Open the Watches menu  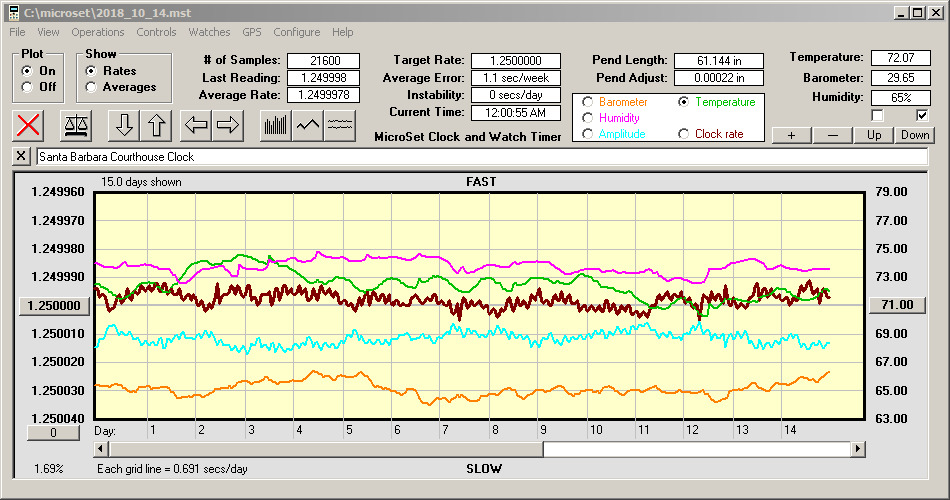click(x=209, y=32)
